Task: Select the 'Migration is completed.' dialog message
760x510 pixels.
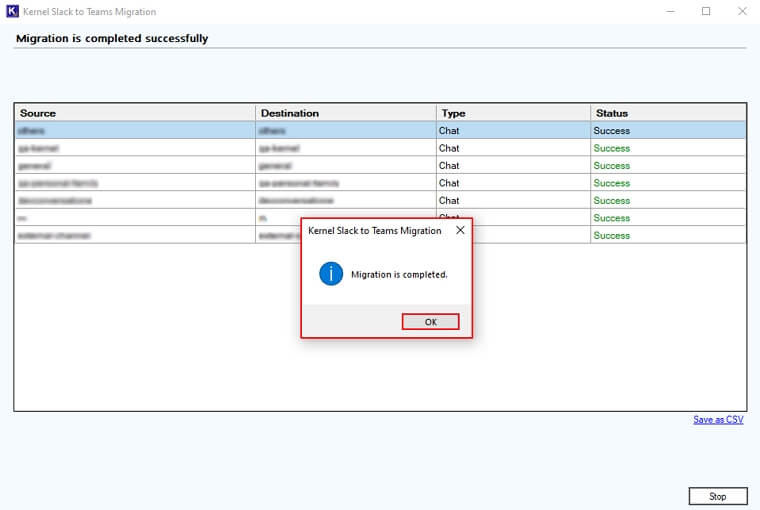Action: tap(399, 274)
